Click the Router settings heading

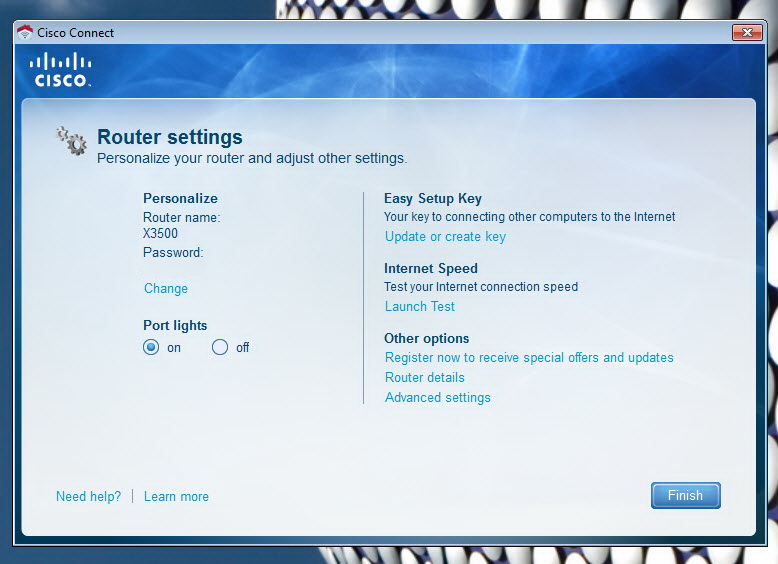coord(170,137)
